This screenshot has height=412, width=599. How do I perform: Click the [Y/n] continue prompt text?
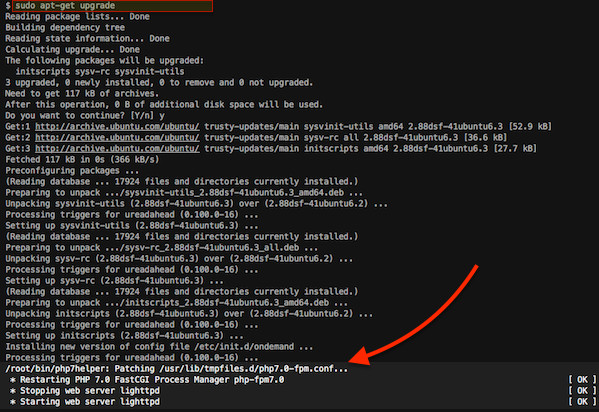[142, 116]
